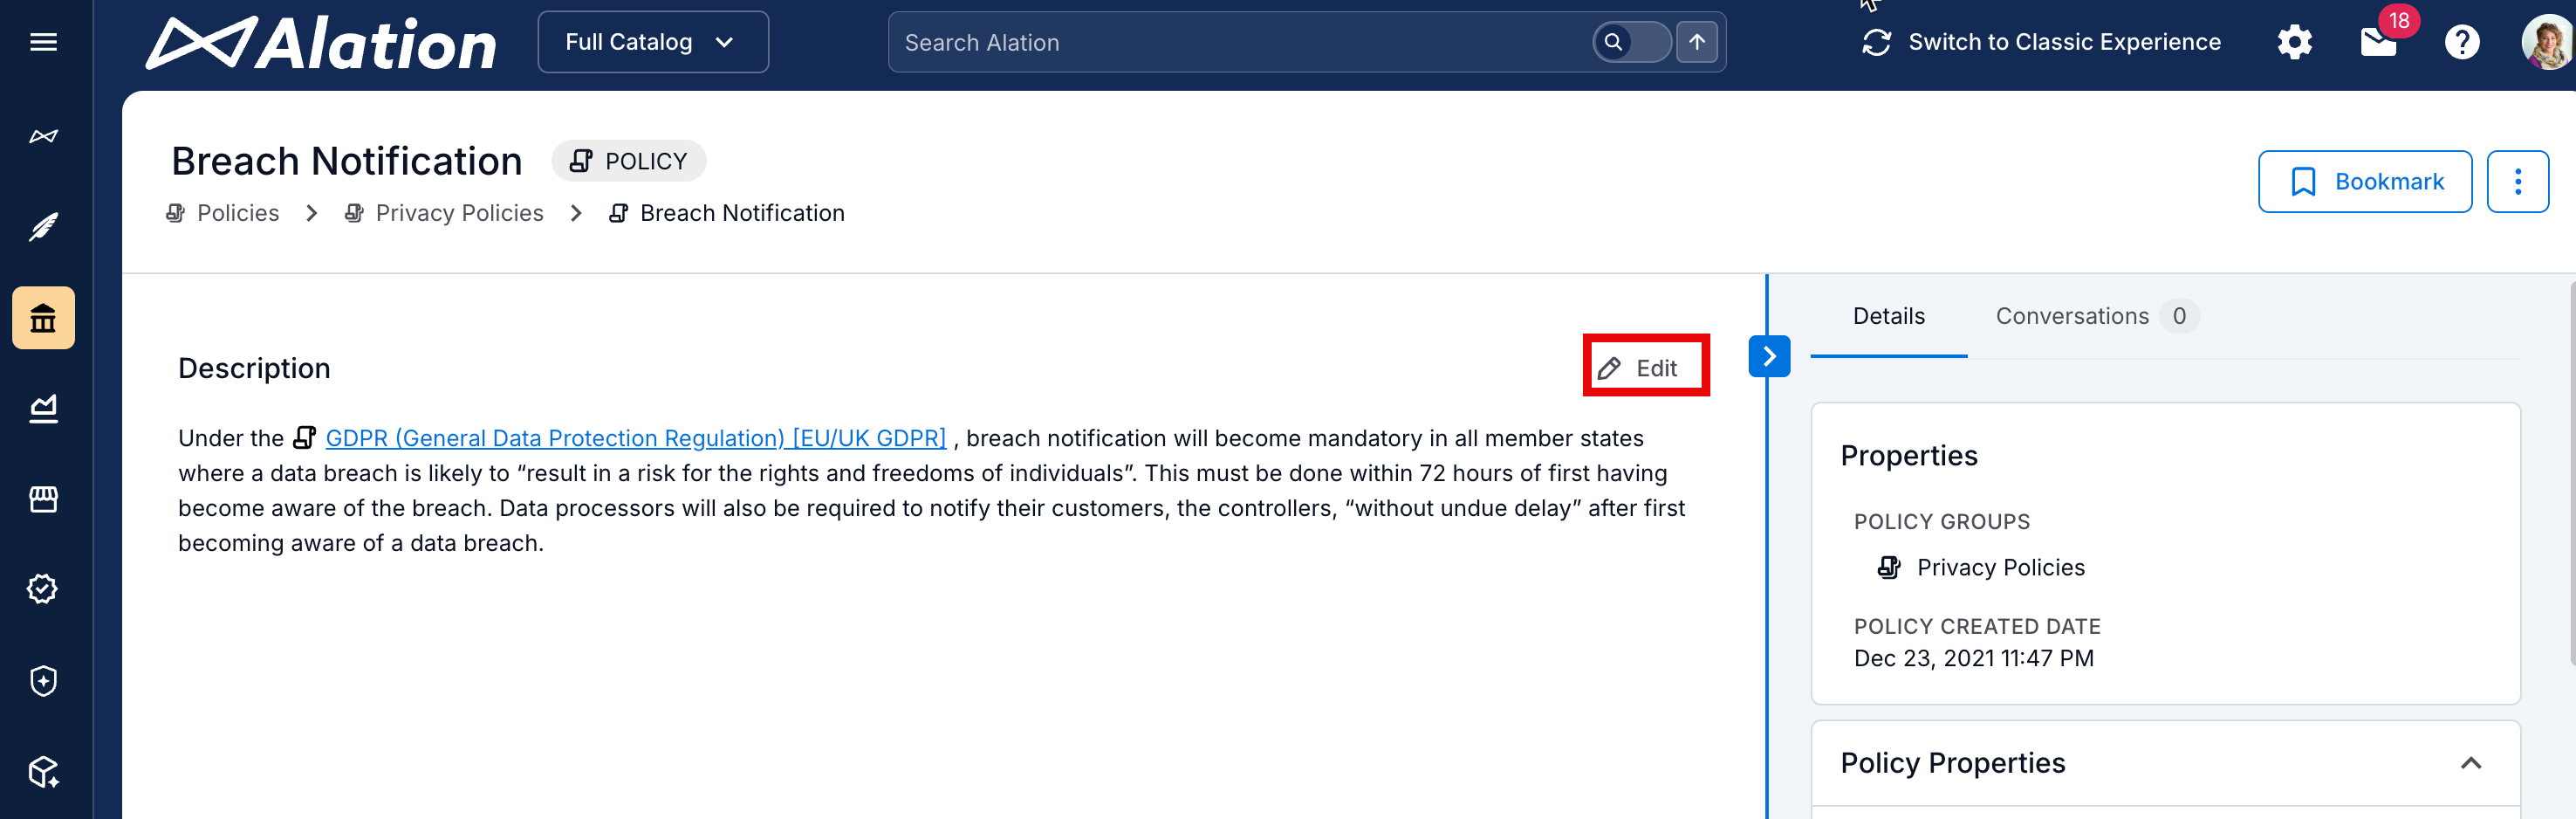Collapse the right details side panel

tap(1769, 356)
